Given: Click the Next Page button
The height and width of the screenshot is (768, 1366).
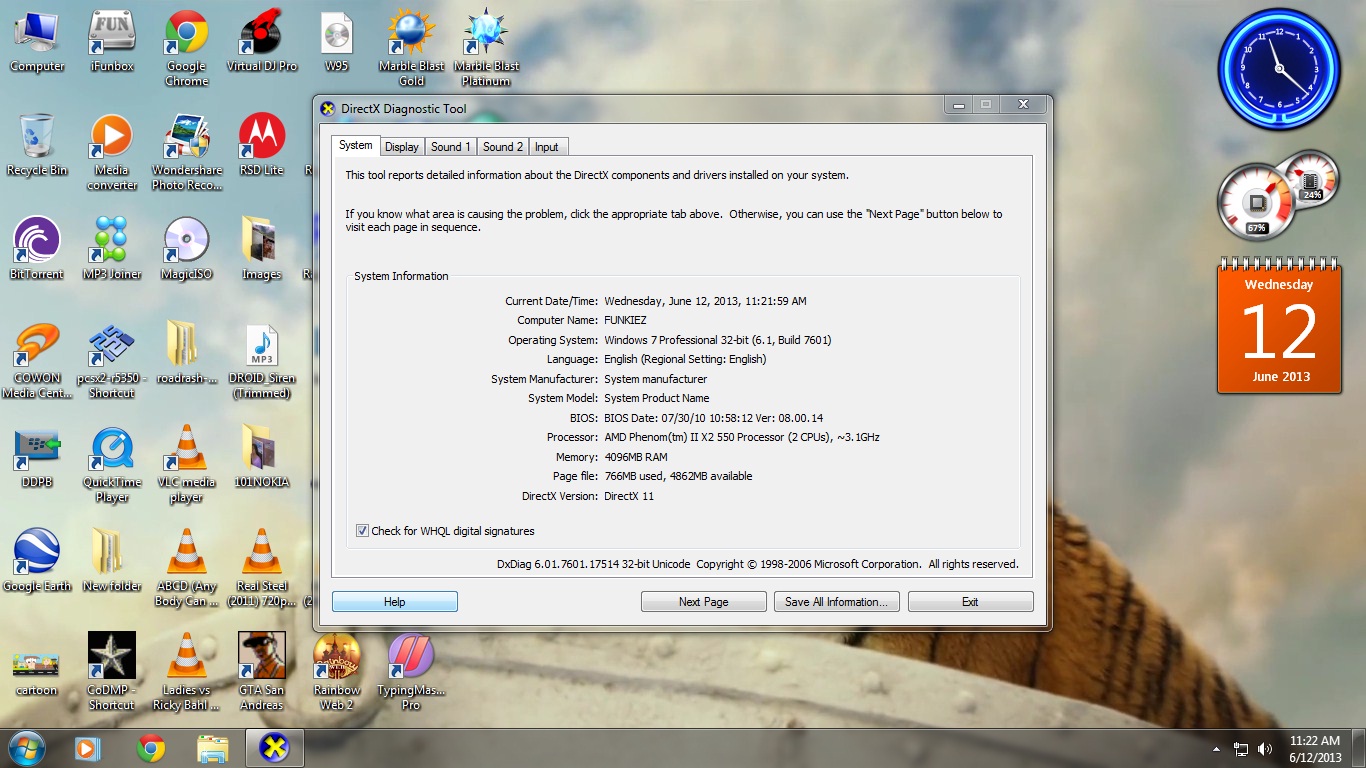Looking at the screenshot, I should pos(703,602).
